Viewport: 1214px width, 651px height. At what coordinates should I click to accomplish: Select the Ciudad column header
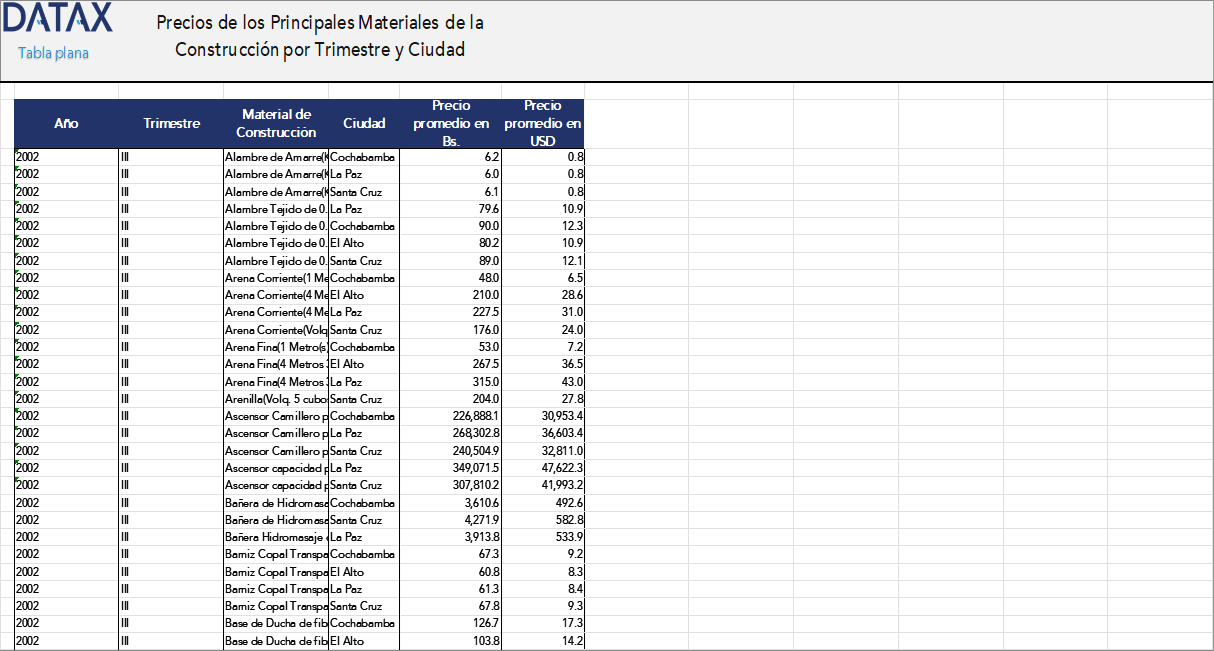[x=364, y=123]
